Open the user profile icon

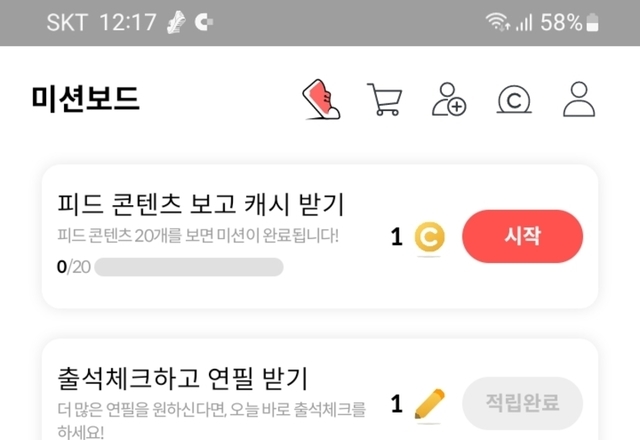579,100
